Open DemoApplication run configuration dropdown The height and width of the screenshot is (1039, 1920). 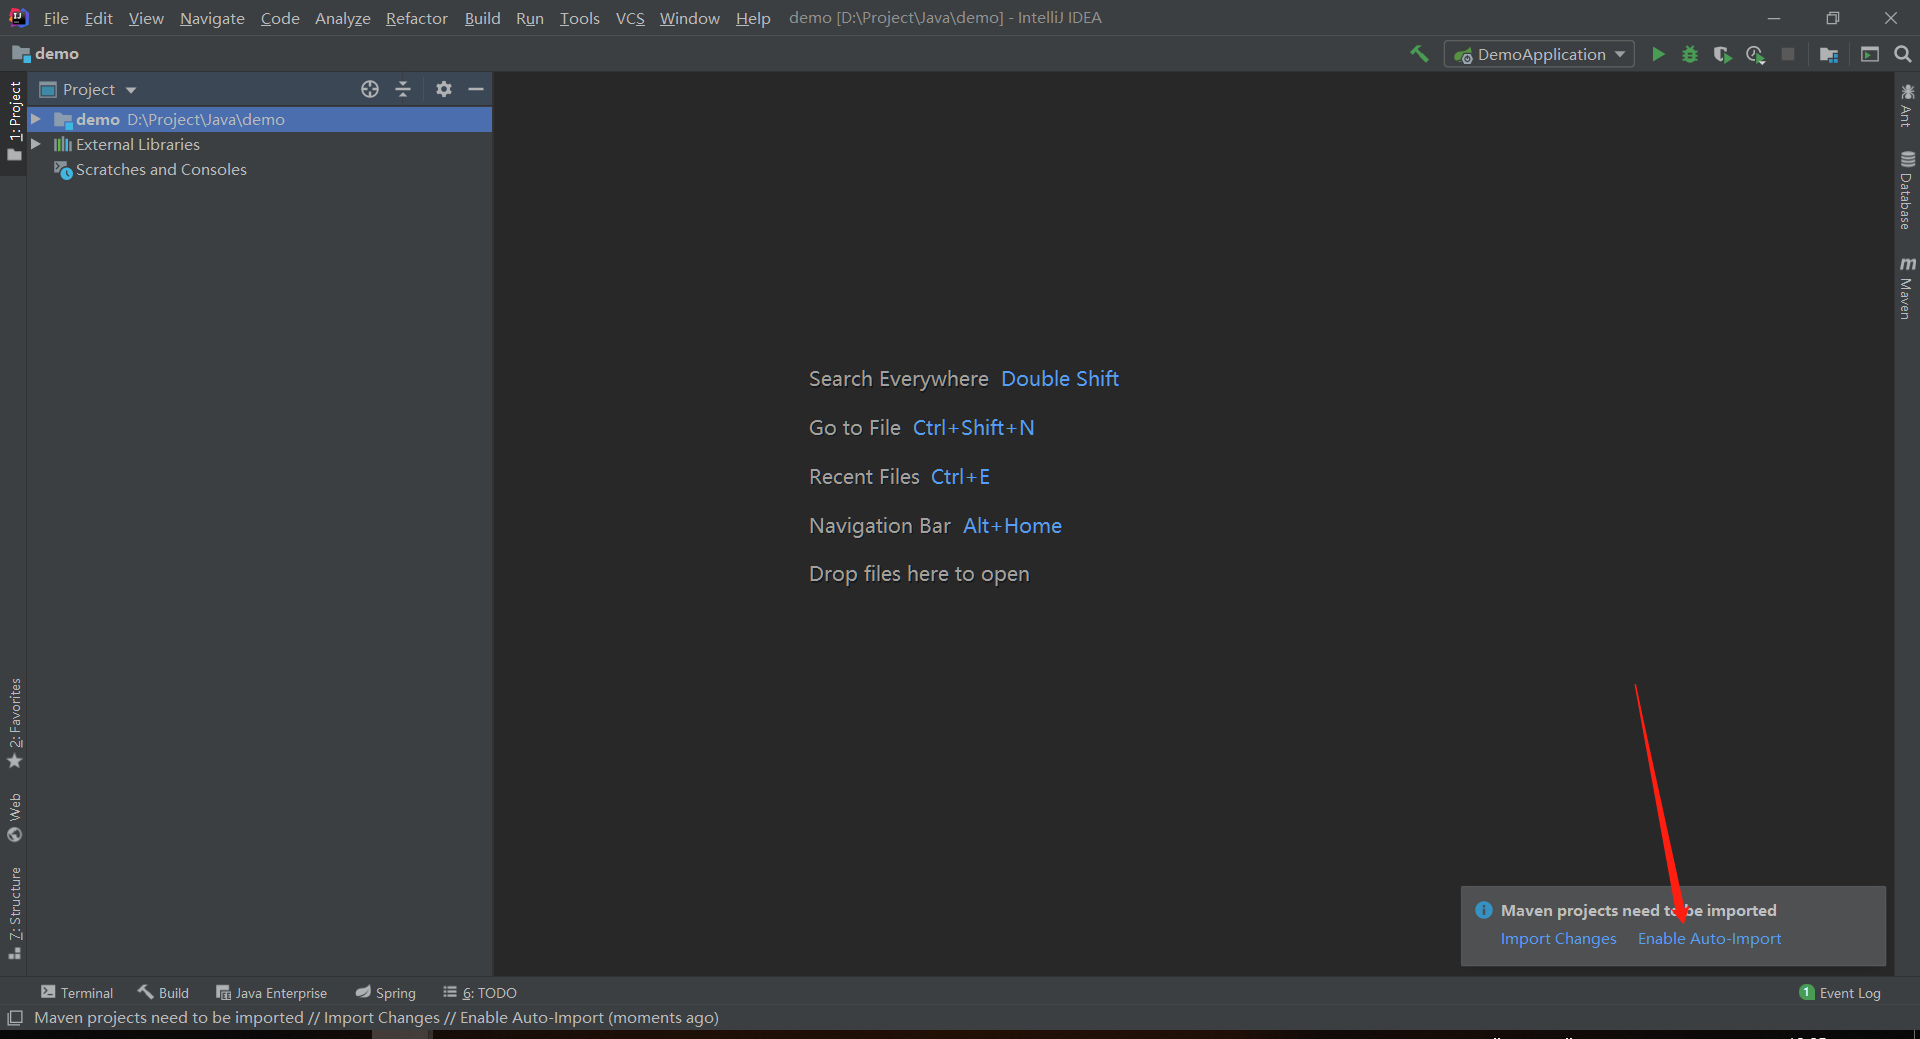tap(1539, 54)
